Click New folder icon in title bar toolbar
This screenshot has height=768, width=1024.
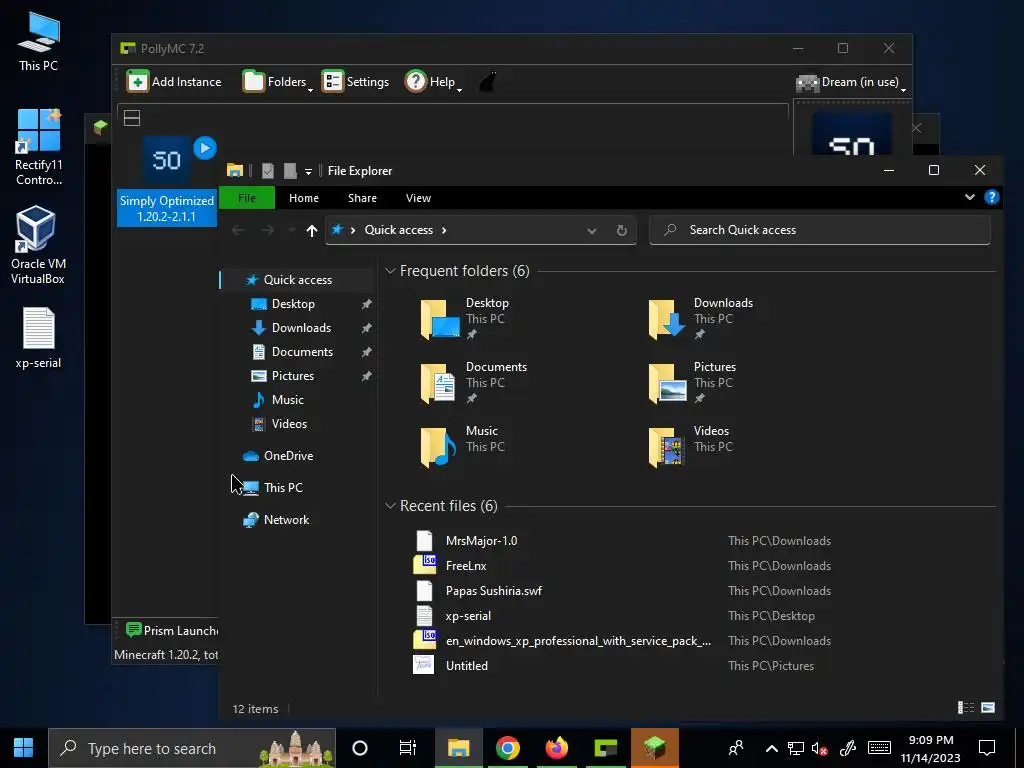(291, 170)
